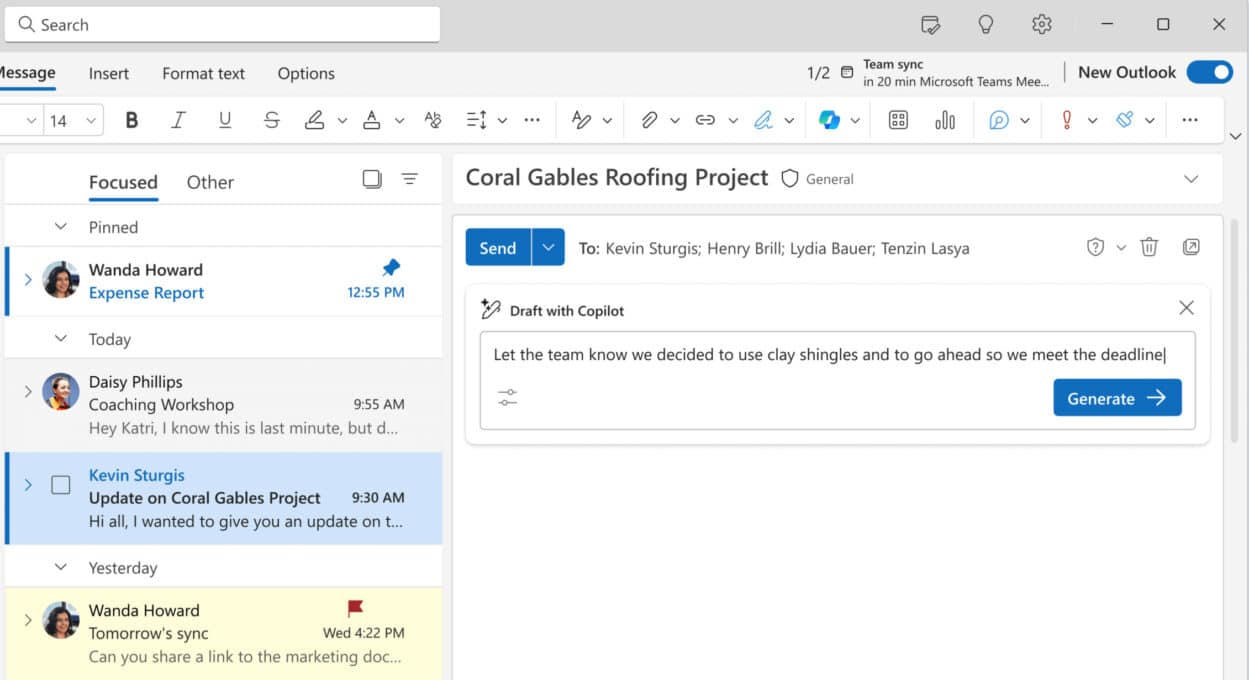The width and height of the screenshot is (1249, 680).
Task: Send the email with the Send button
Action: (498, 247)
